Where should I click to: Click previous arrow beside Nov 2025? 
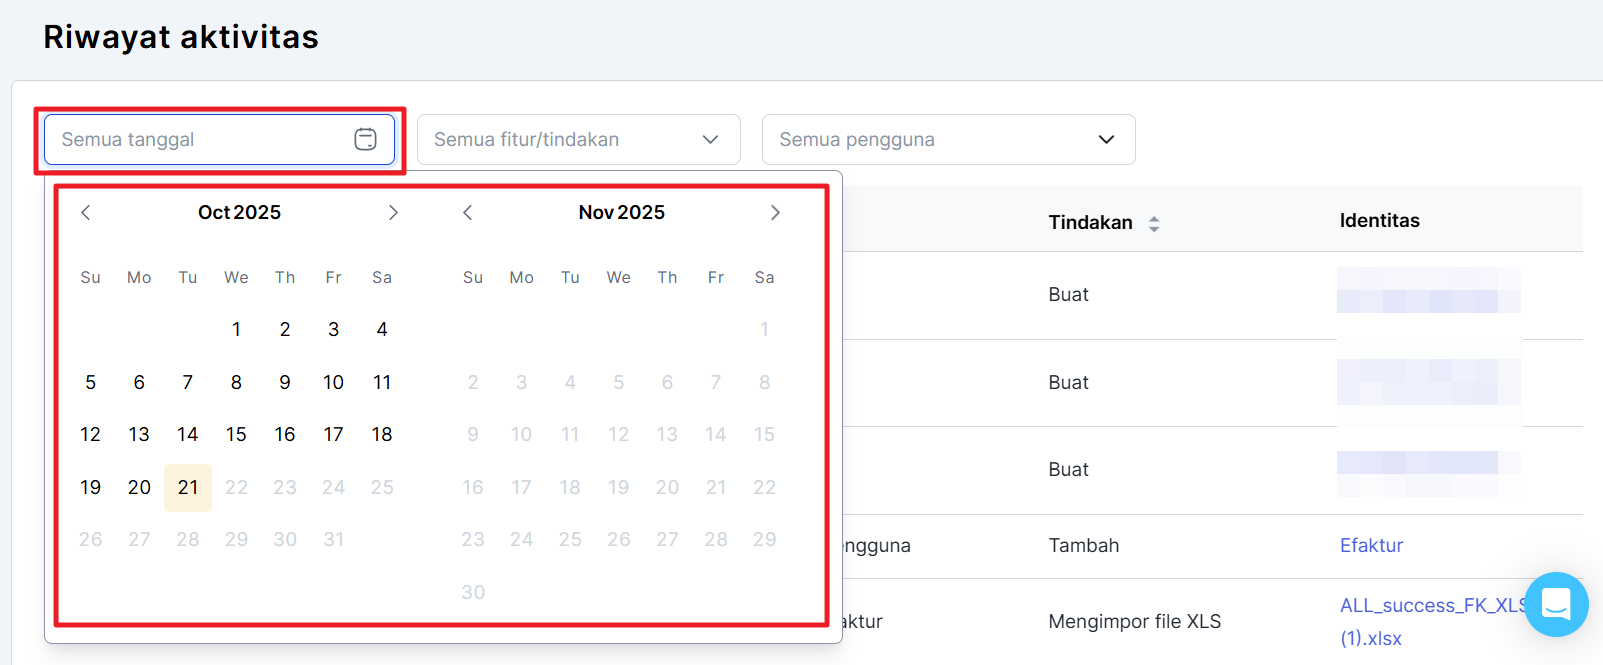[467, 213]
